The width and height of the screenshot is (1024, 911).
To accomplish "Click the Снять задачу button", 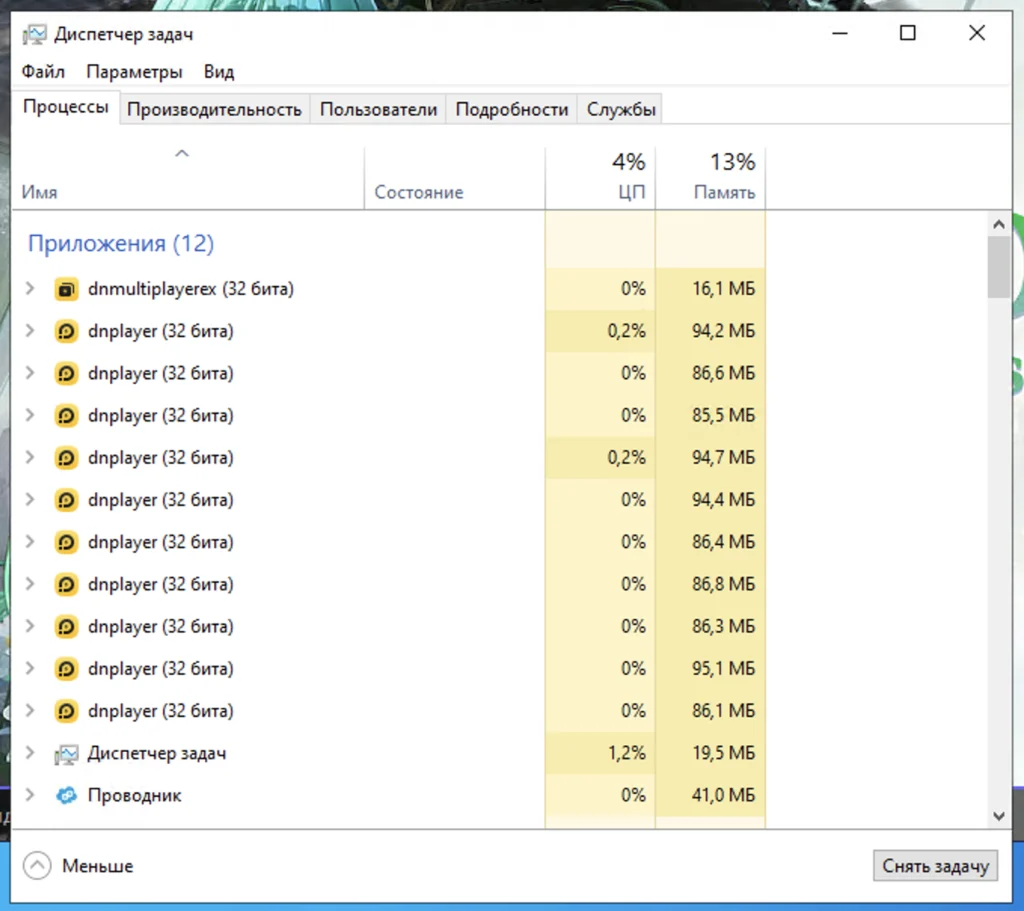I will (x=935, y=866).
